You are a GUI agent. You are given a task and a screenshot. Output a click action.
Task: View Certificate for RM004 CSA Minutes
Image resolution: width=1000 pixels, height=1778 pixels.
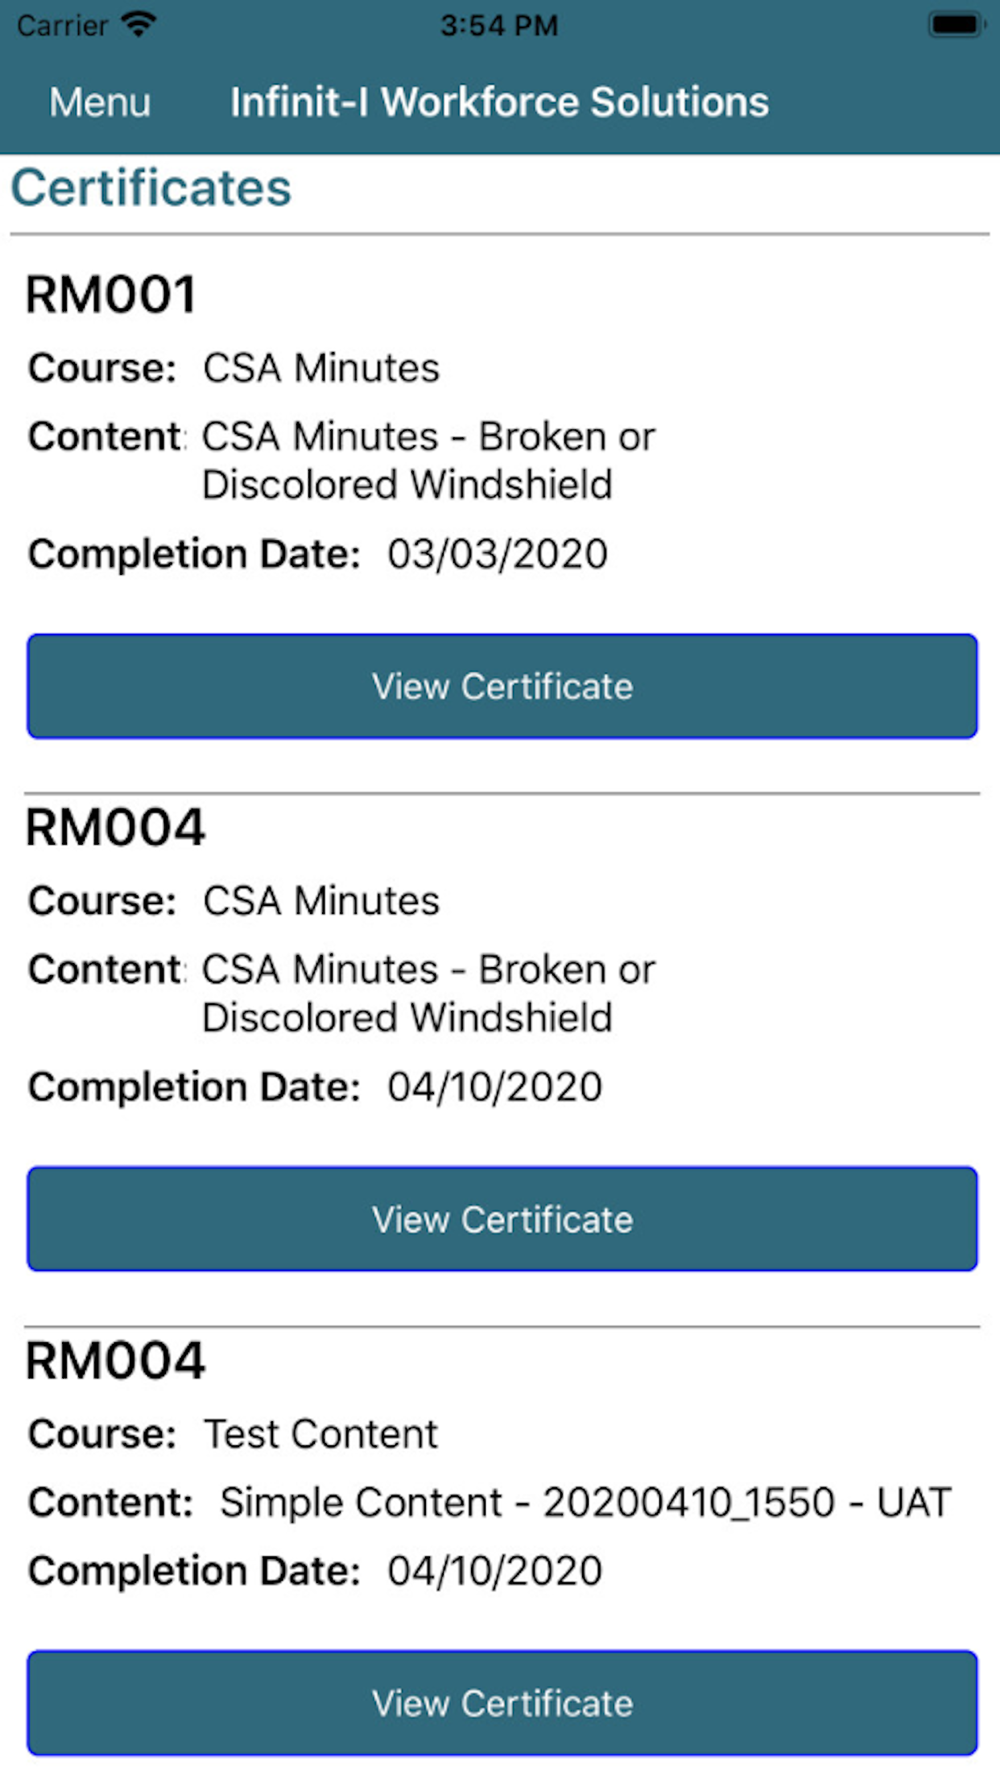click(x=502, y=1219)
